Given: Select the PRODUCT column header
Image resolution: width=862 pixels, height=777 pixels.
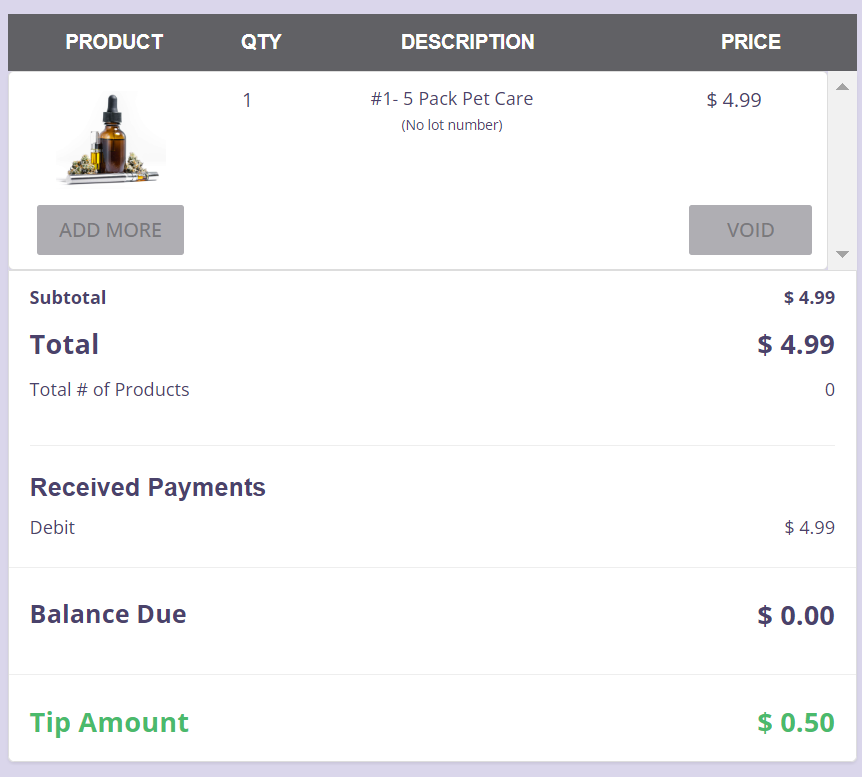Looking at the screenshot, I should click(x=114, y=42).
